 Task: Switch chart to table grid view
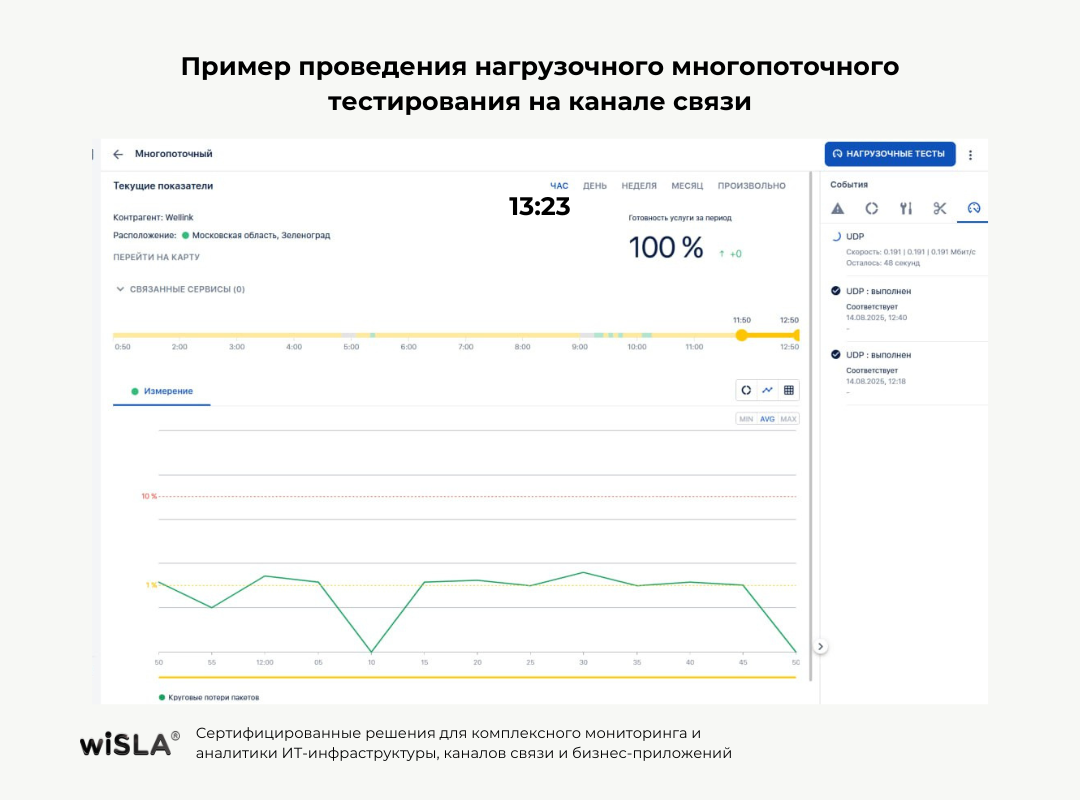click(x=788, y=390)
